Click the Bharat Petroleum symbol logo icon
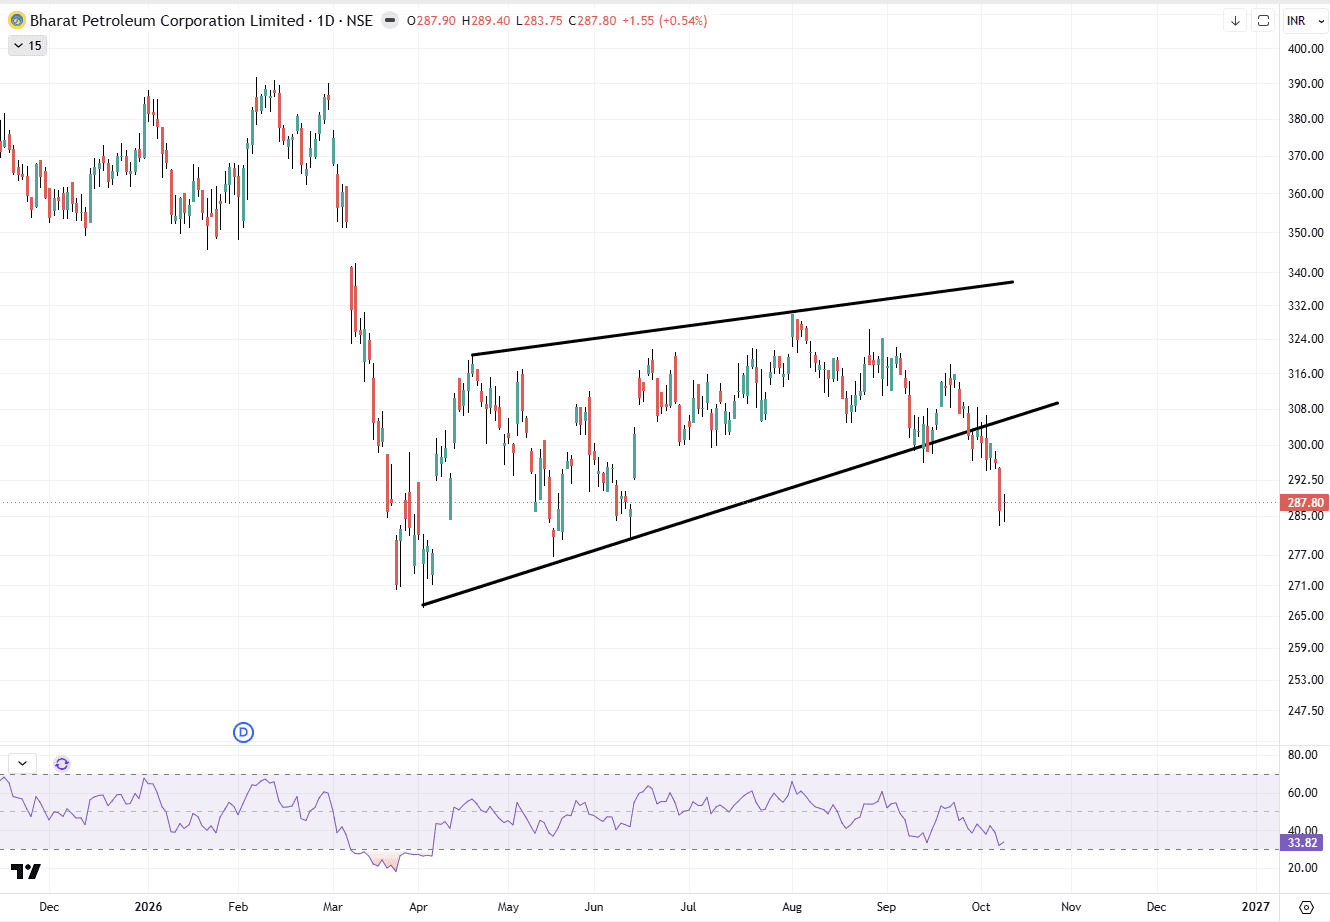 click(x=16, y=20)
